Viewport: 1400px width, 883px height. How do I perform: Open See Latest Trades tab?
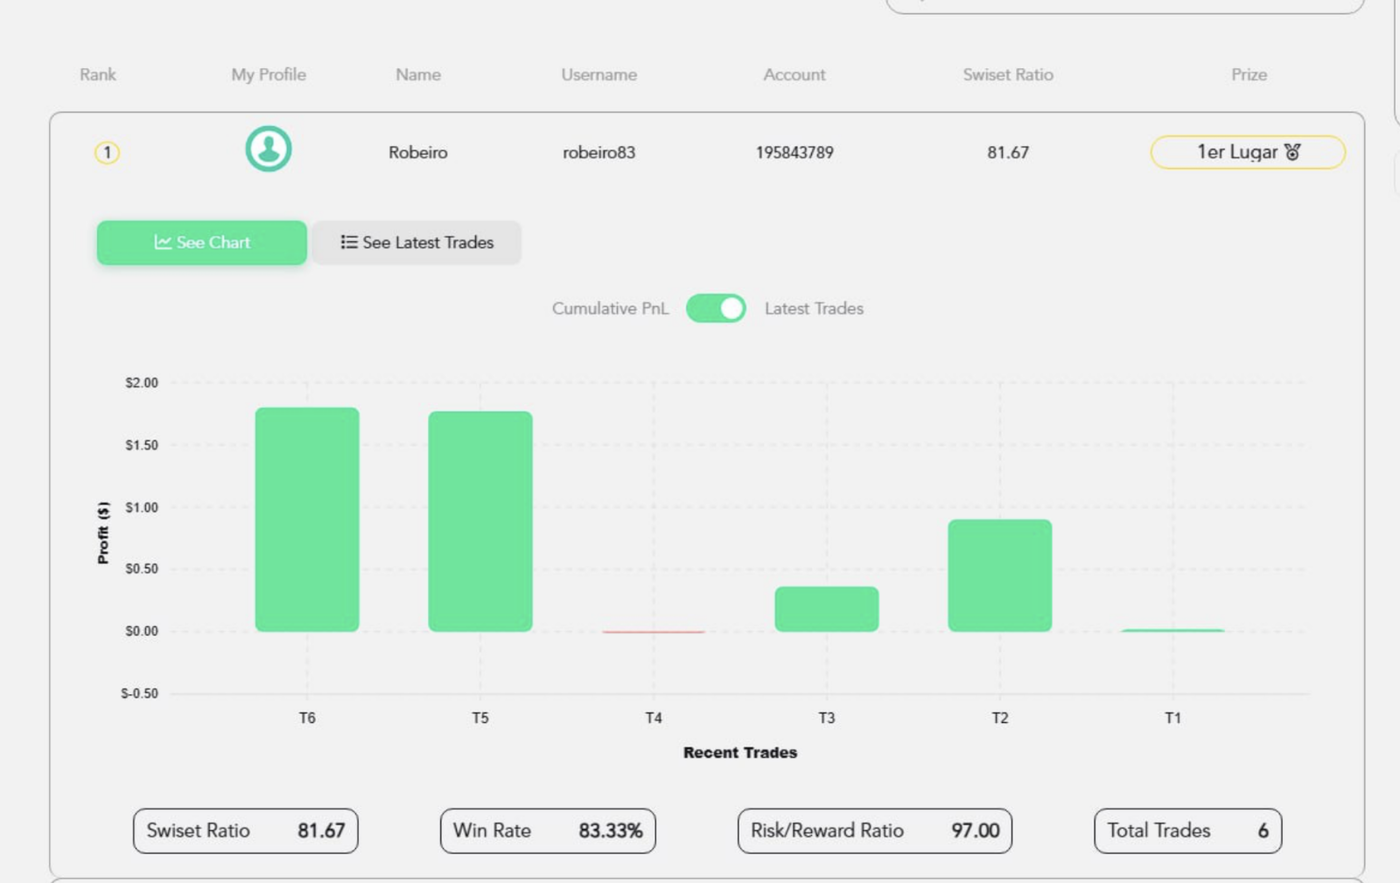pos(416,243)
